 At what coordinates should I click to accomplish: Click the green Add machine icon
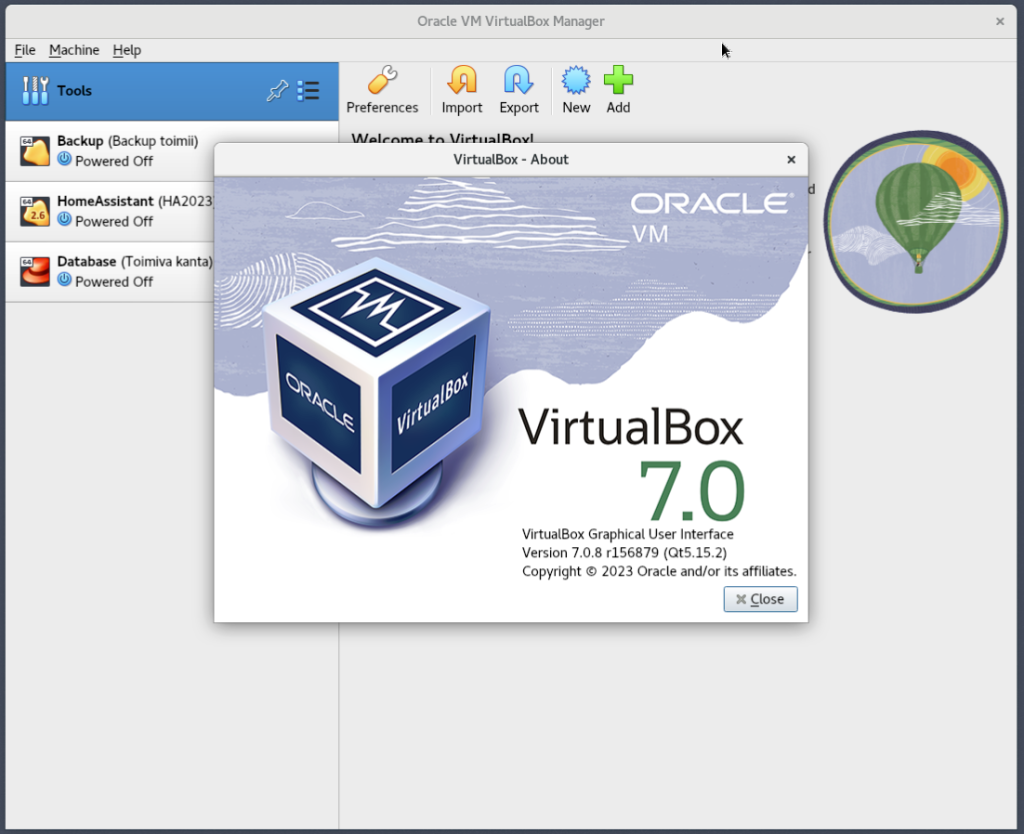point(618,90)
